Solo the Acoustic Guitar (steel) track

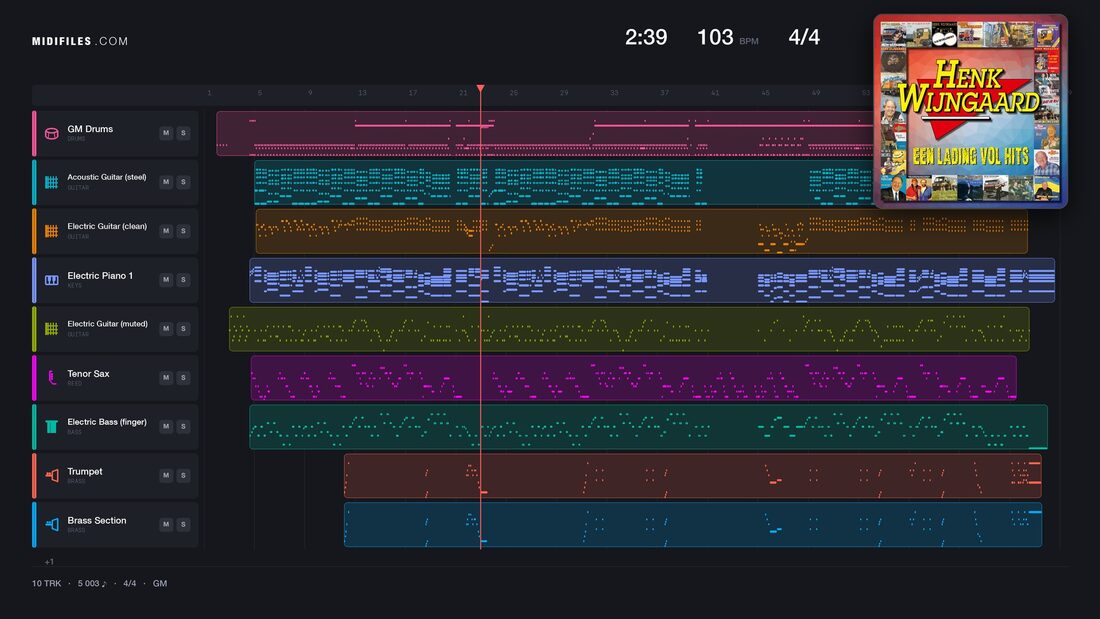tap(183, 182)
